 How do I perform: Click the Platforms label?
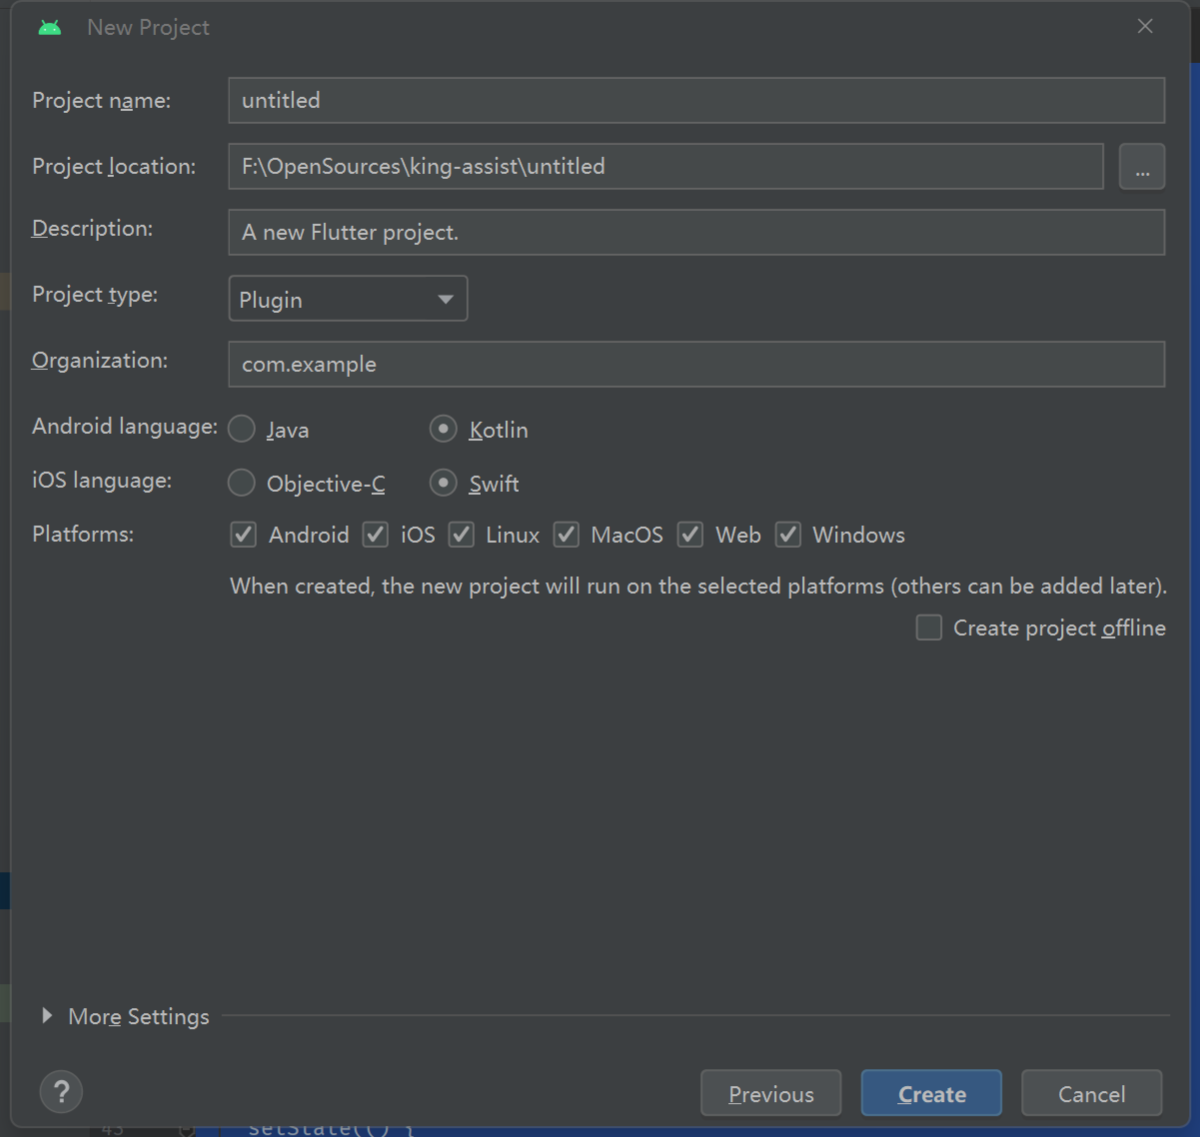pyautogui.click(x=83, y=534)
